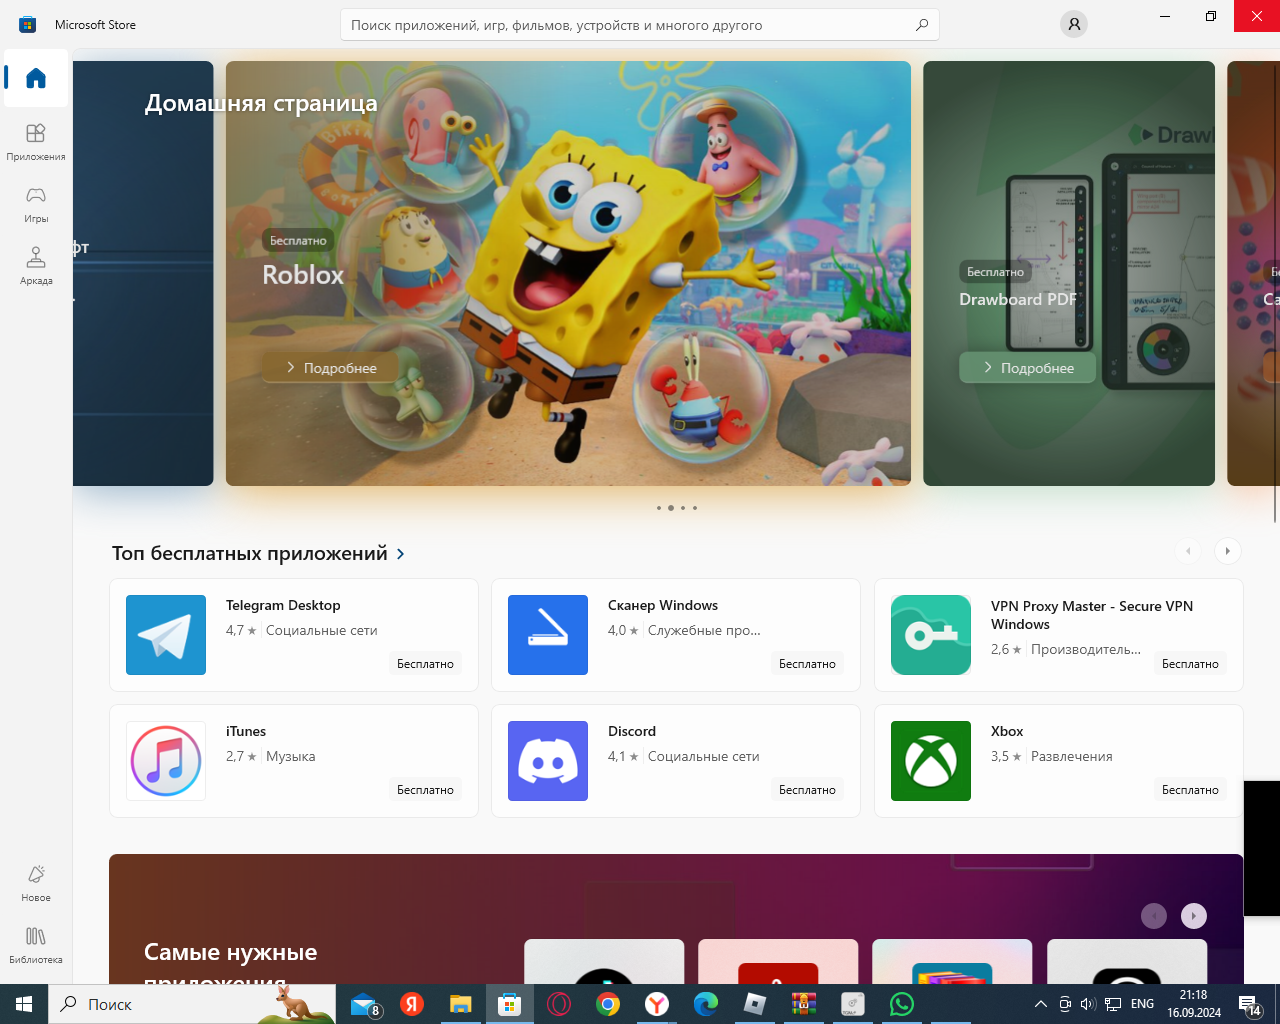
Task: Click the Drawboard PDF banner card
Action: pyautogui.click(x=1069, y=273)
